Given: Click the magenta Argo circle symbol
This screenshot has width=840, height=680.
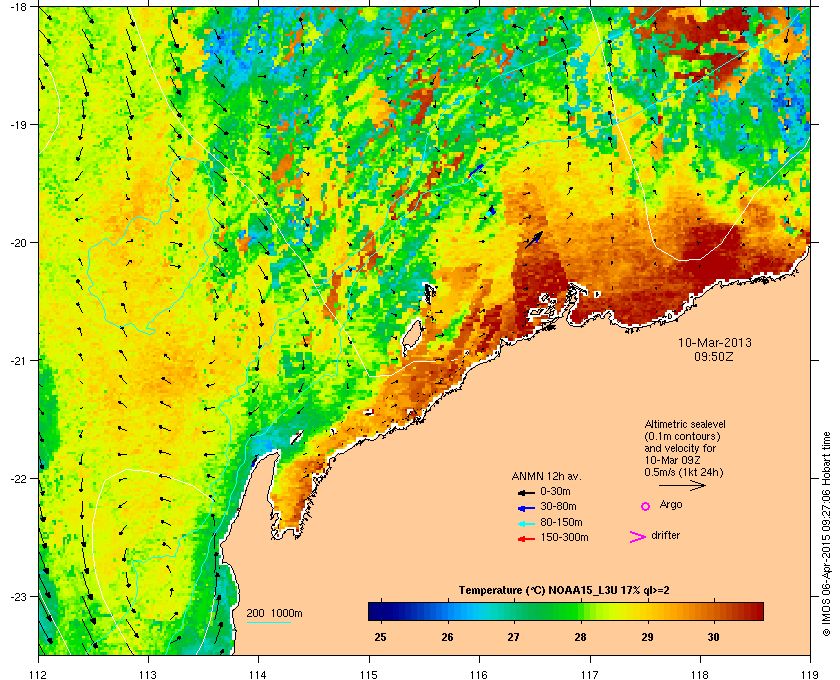Looking at the screenshot, I should [646, 506].
